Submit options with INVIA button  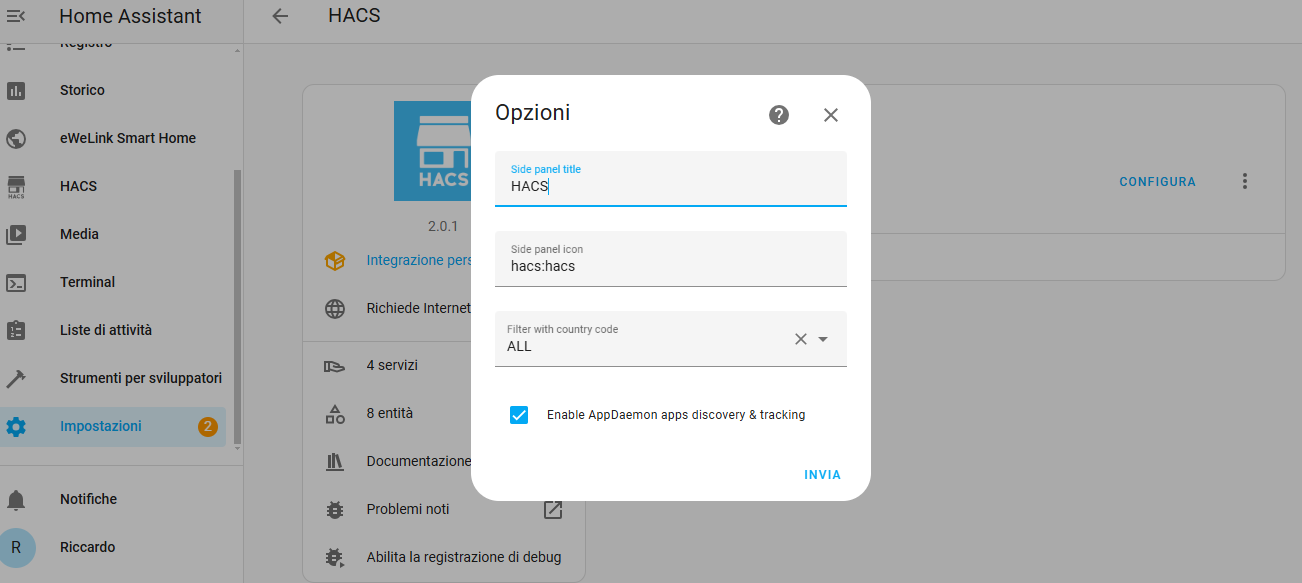pos(822,475)
